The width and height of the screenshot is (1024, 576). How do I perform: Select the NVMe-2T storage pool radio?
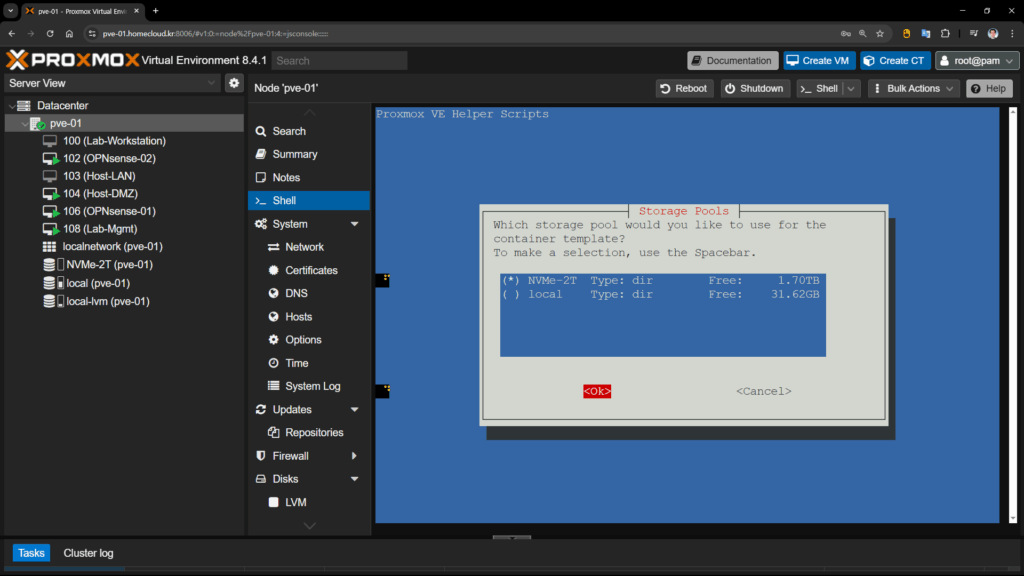pyautogui.click(x=510, y=281)
